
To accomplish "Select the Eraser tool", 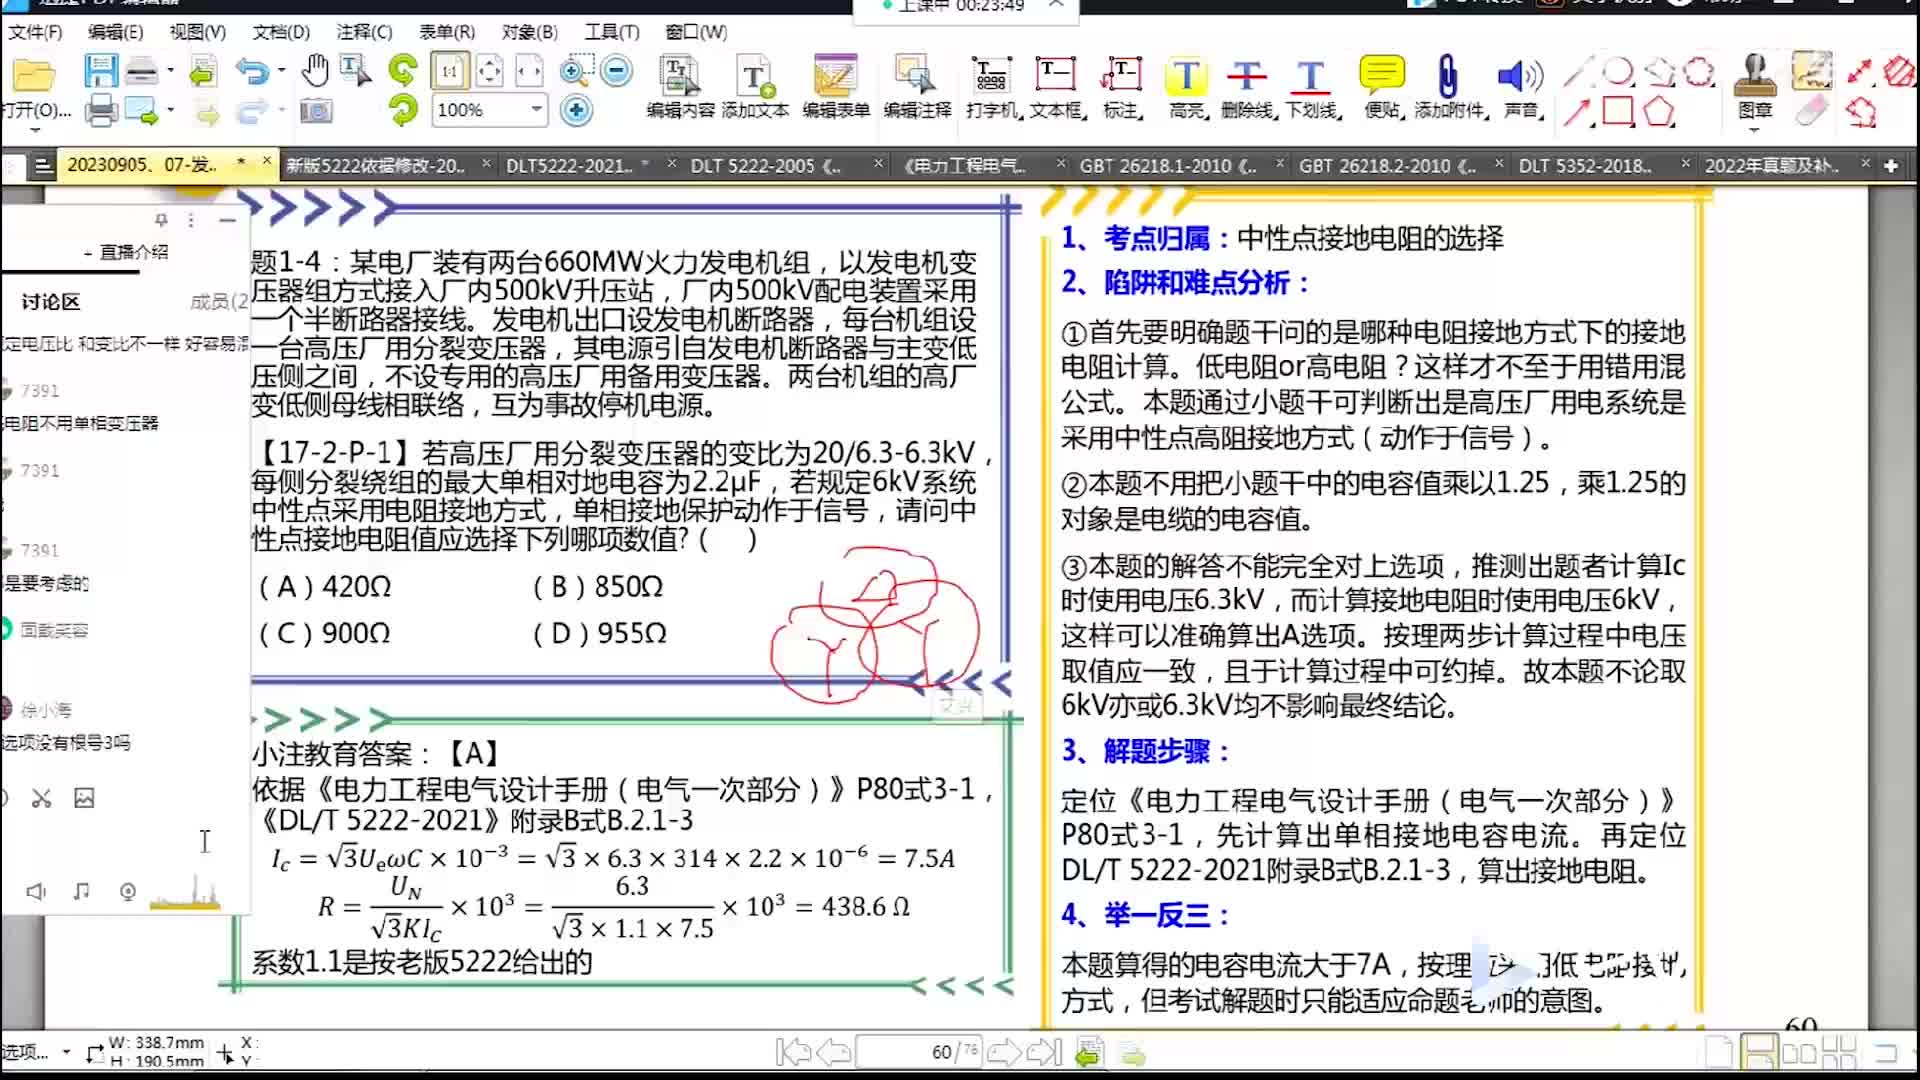I will click(x=1811, y=111).
